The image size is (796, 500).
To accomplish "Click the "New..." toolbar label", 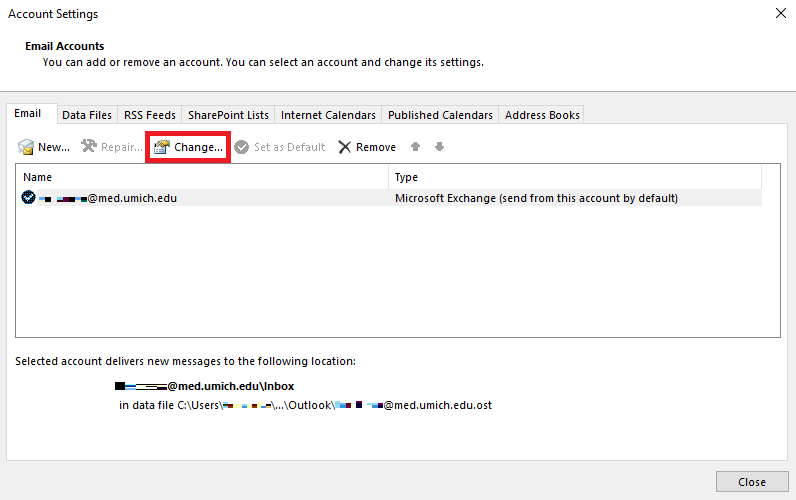I will click(54, 147).
